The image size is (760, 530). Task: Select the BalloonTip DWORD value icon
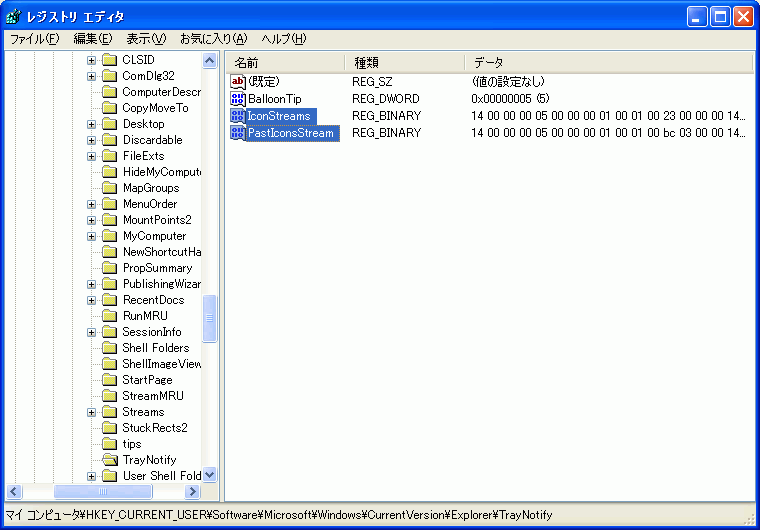(x=238, y=99)
